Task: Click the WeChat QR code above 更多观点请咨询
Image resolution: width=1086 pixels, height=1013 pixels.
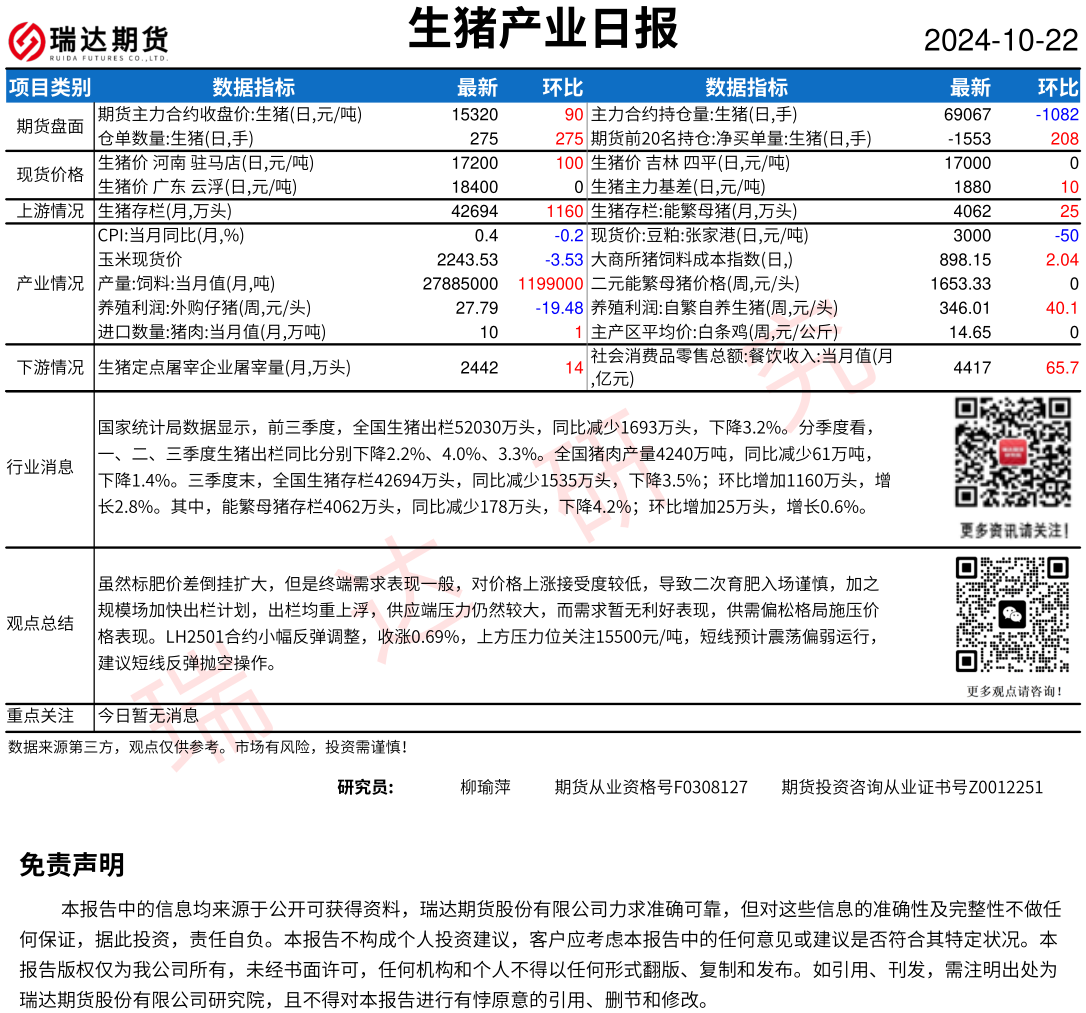Action: pyautogui.click(x=1011, y=615)
